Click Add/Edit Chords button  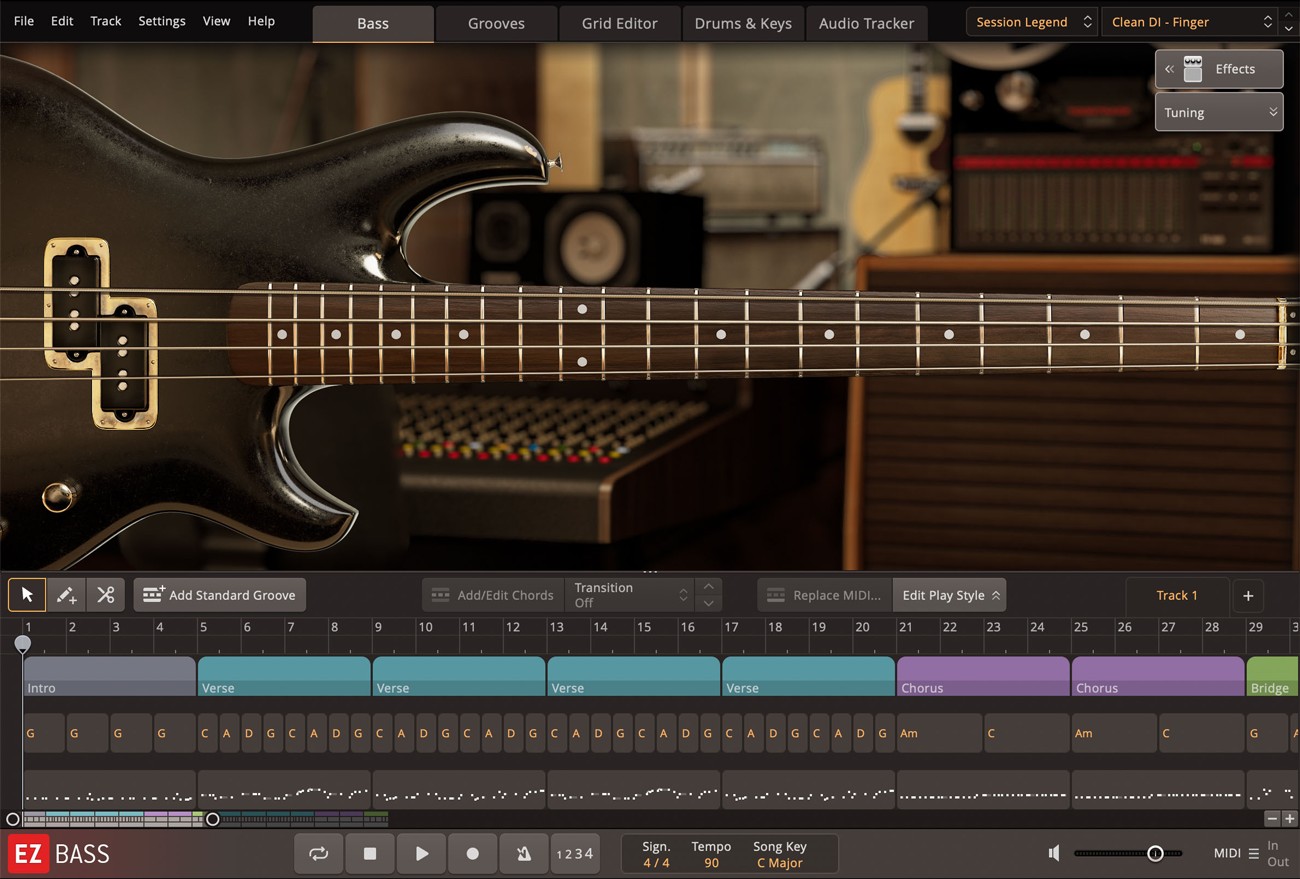(x=492, y=595)
